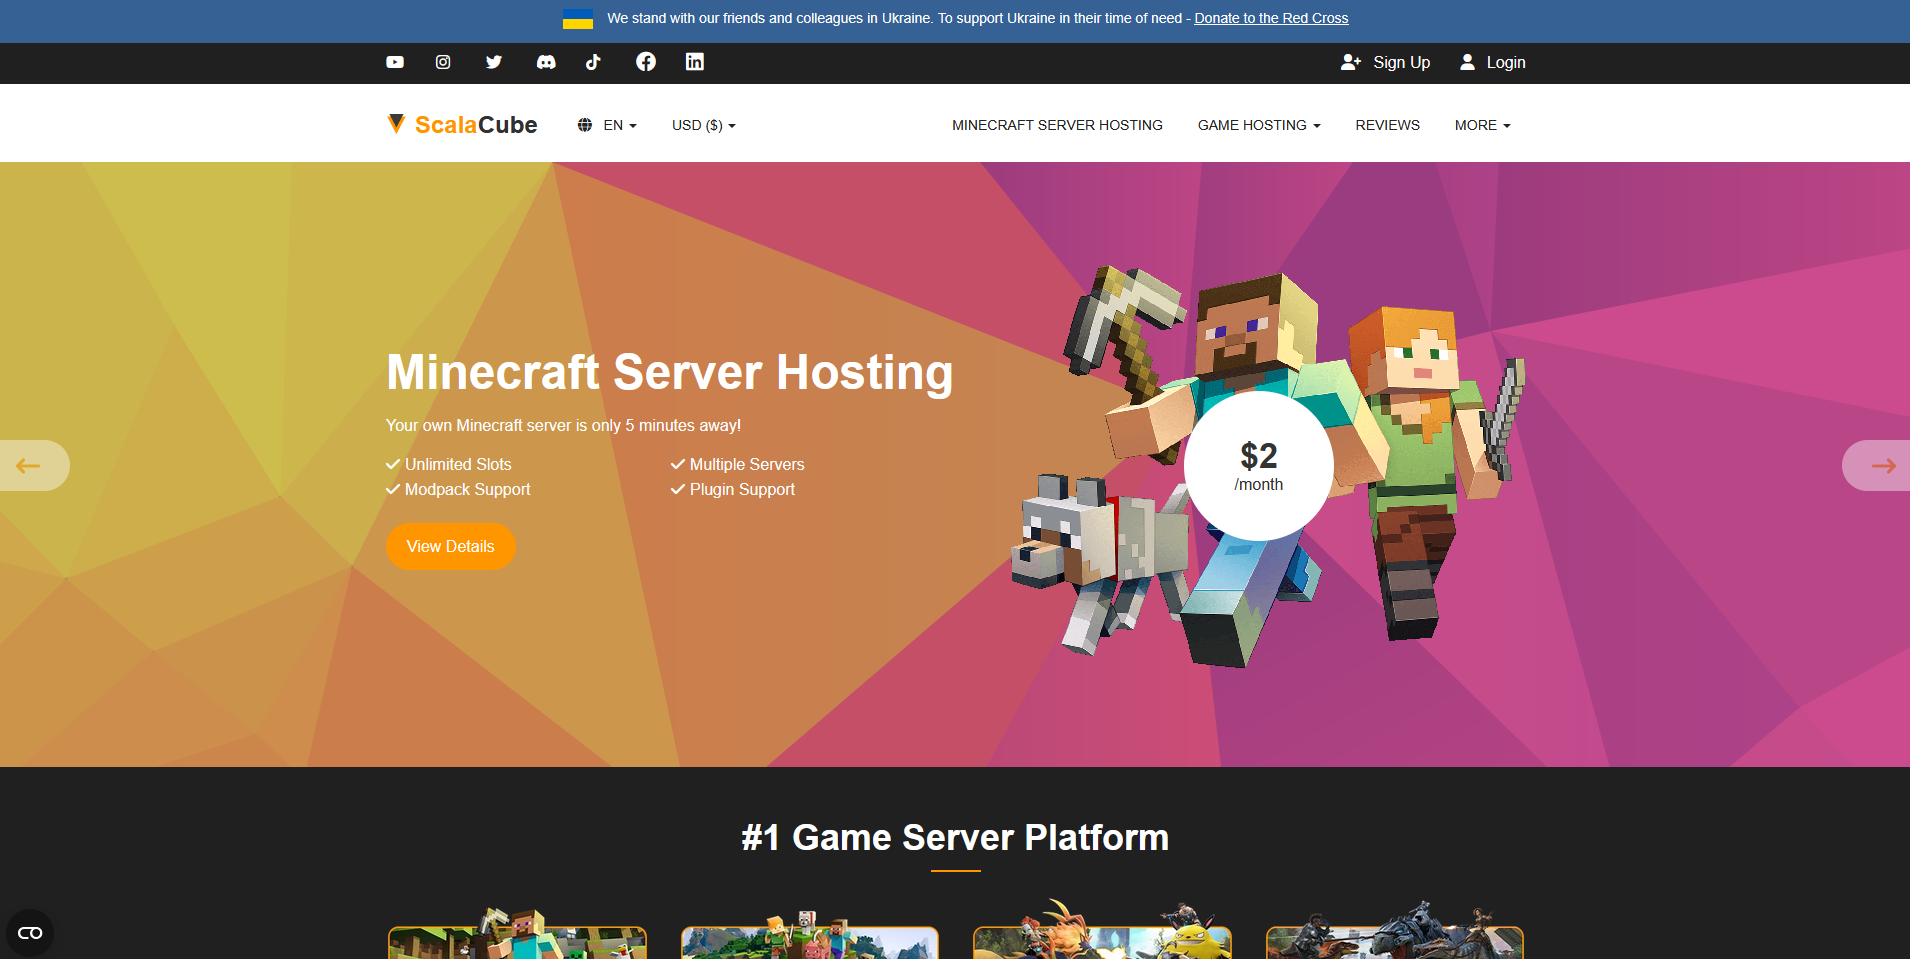Viewport: 1910px width, 959px height.
Task: Open the second Minecraft landscape game card
Action: (x=810, y=936)
